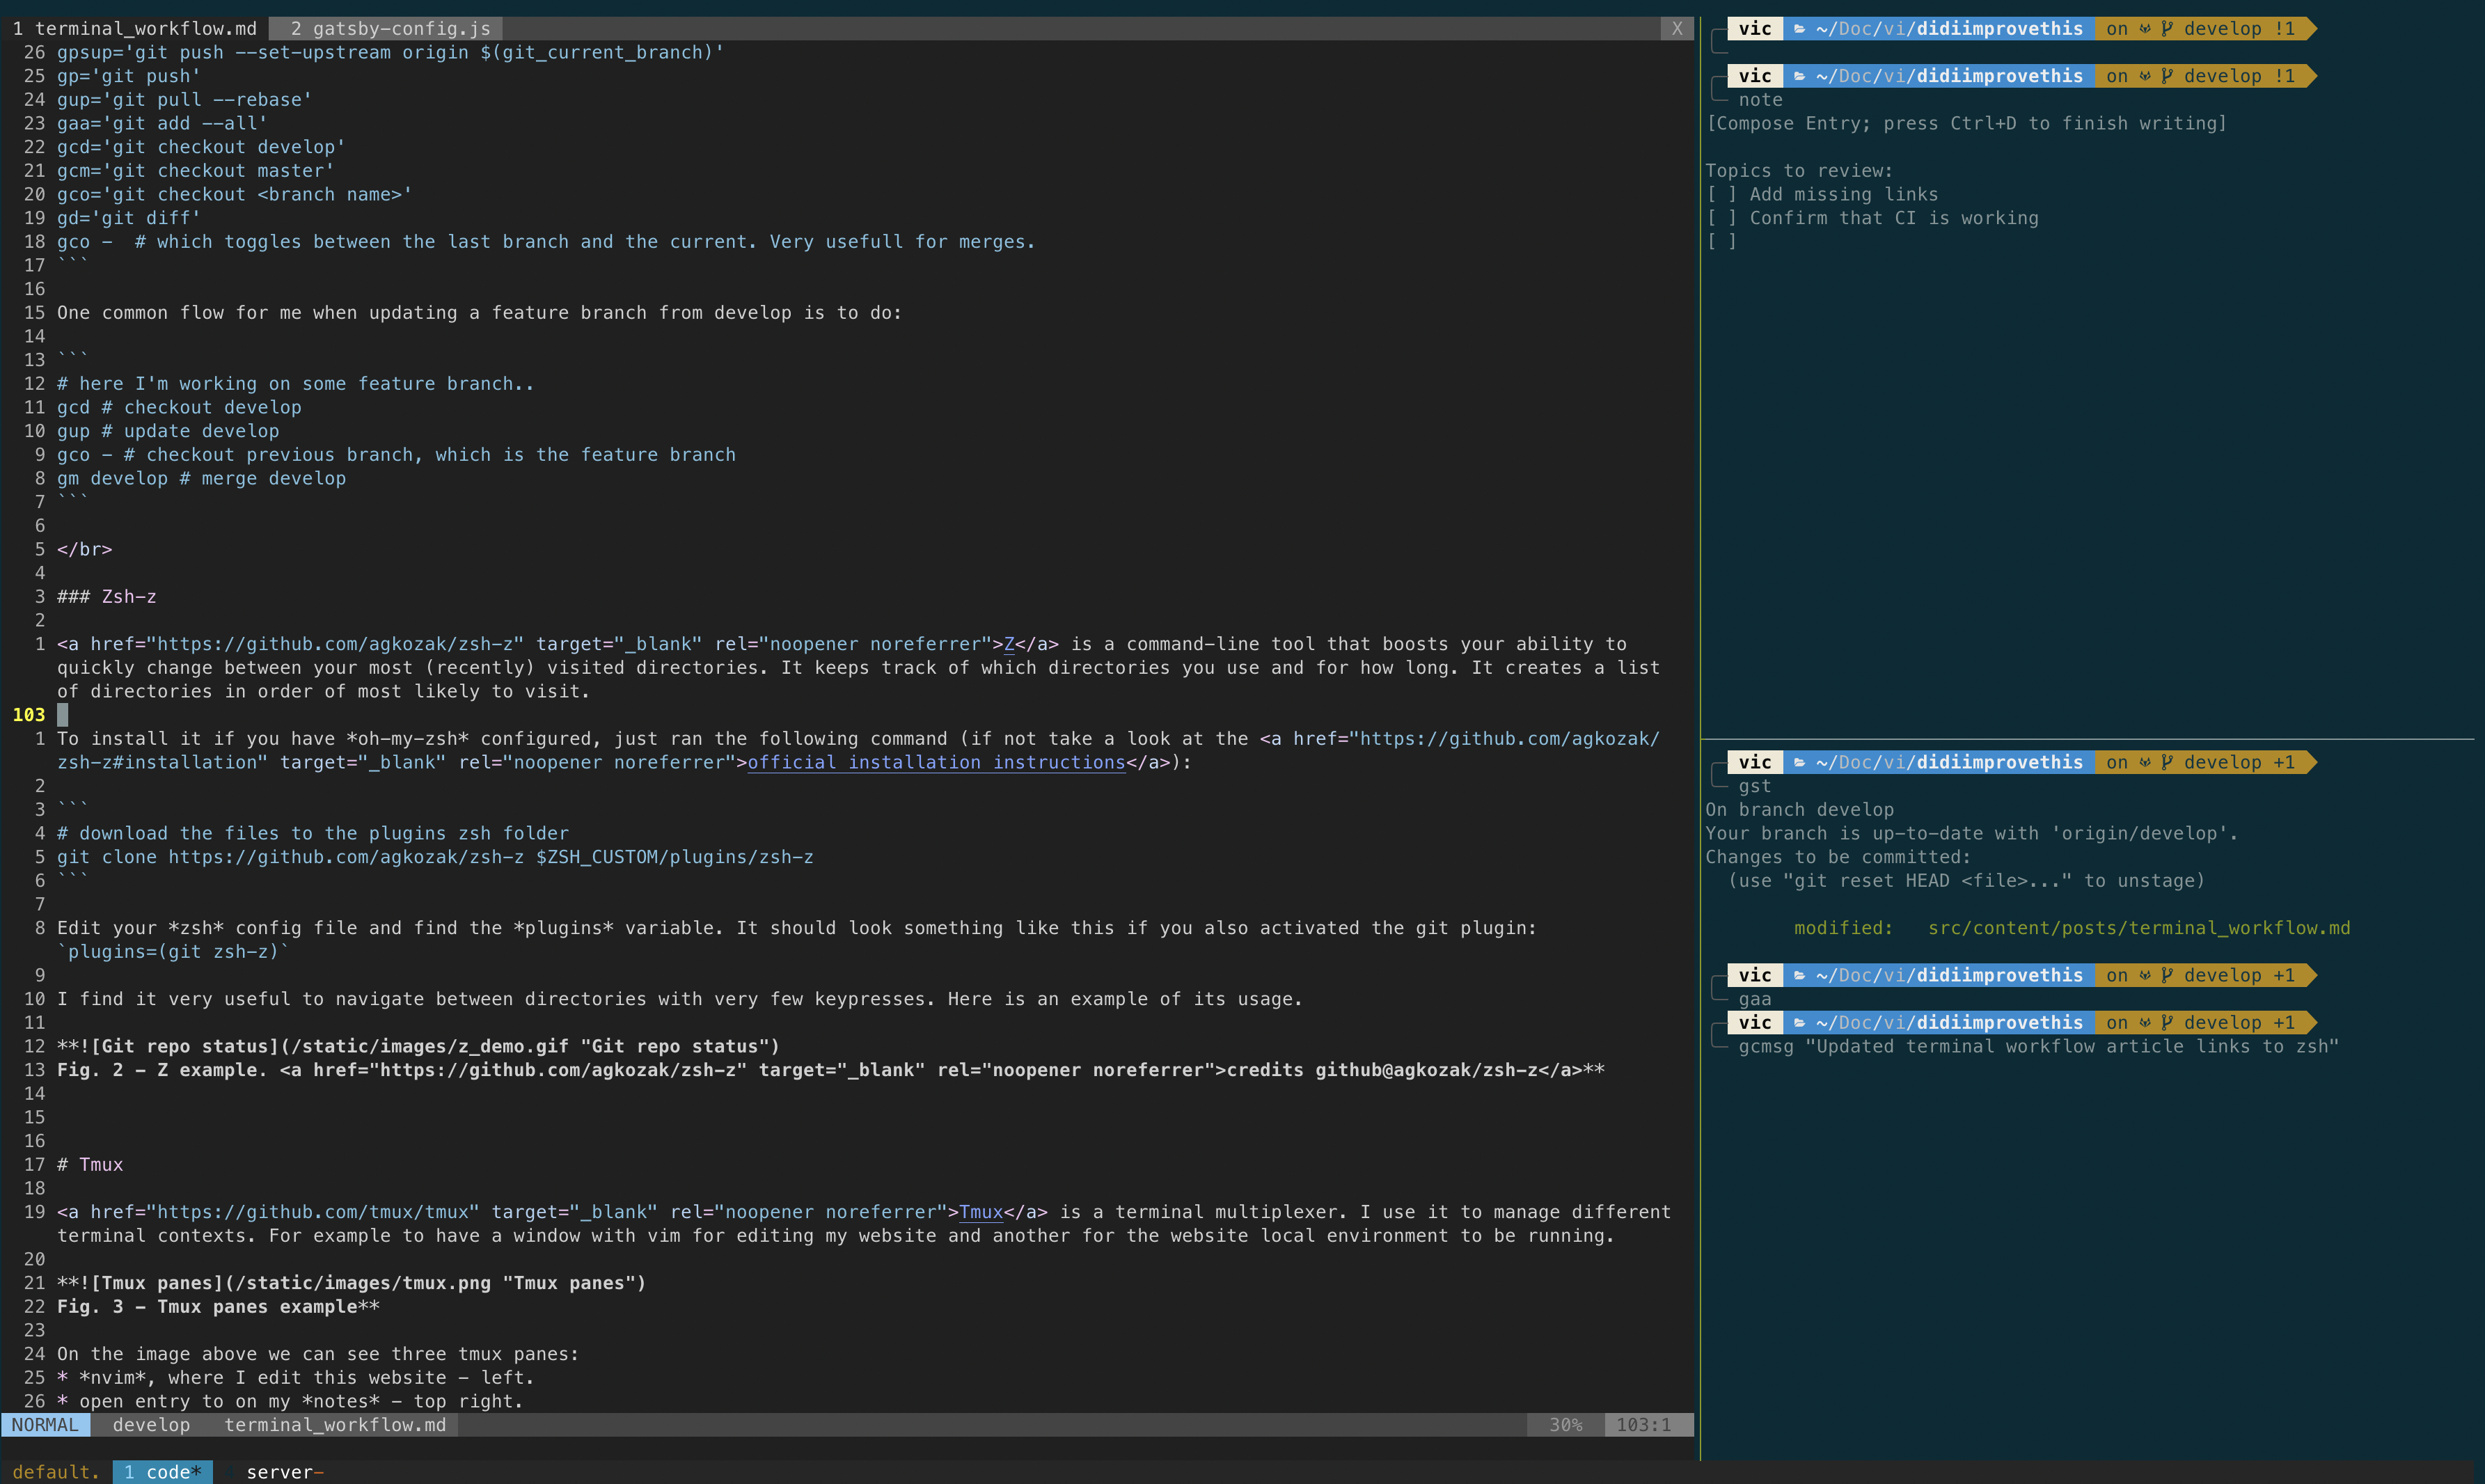Click the '`plugins=(git zsh-z)`' text

[173, 952]
